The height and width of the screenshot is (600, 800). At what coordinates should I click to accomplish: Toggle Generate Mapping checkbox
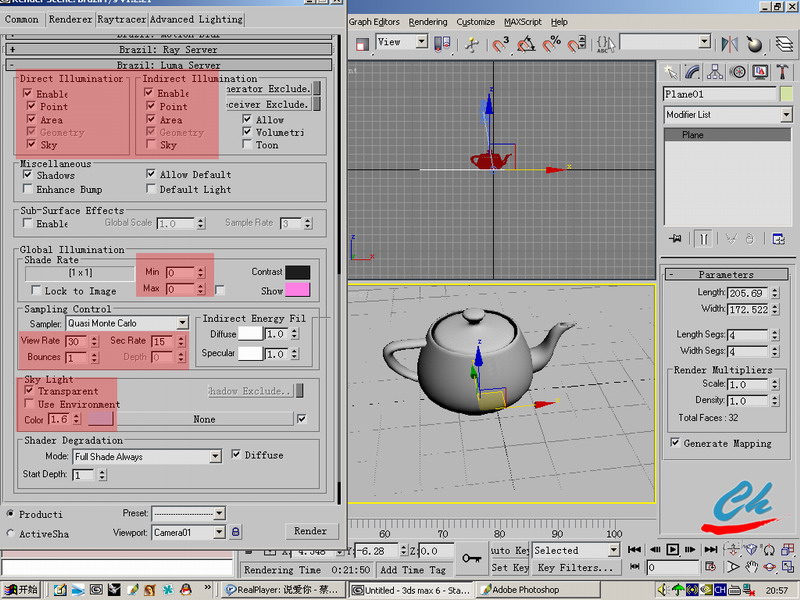675,442
